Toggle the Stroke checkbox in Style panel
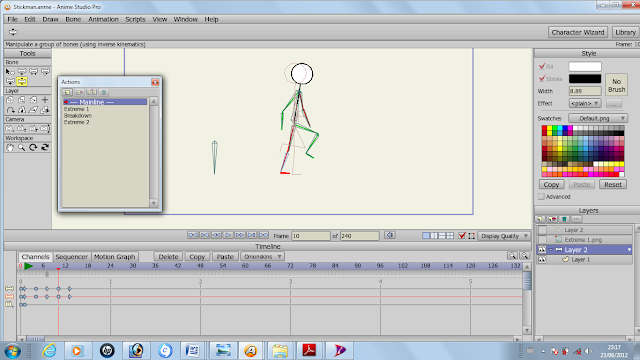The width and height of the screenshot is (640, 360). pos(542,78)
